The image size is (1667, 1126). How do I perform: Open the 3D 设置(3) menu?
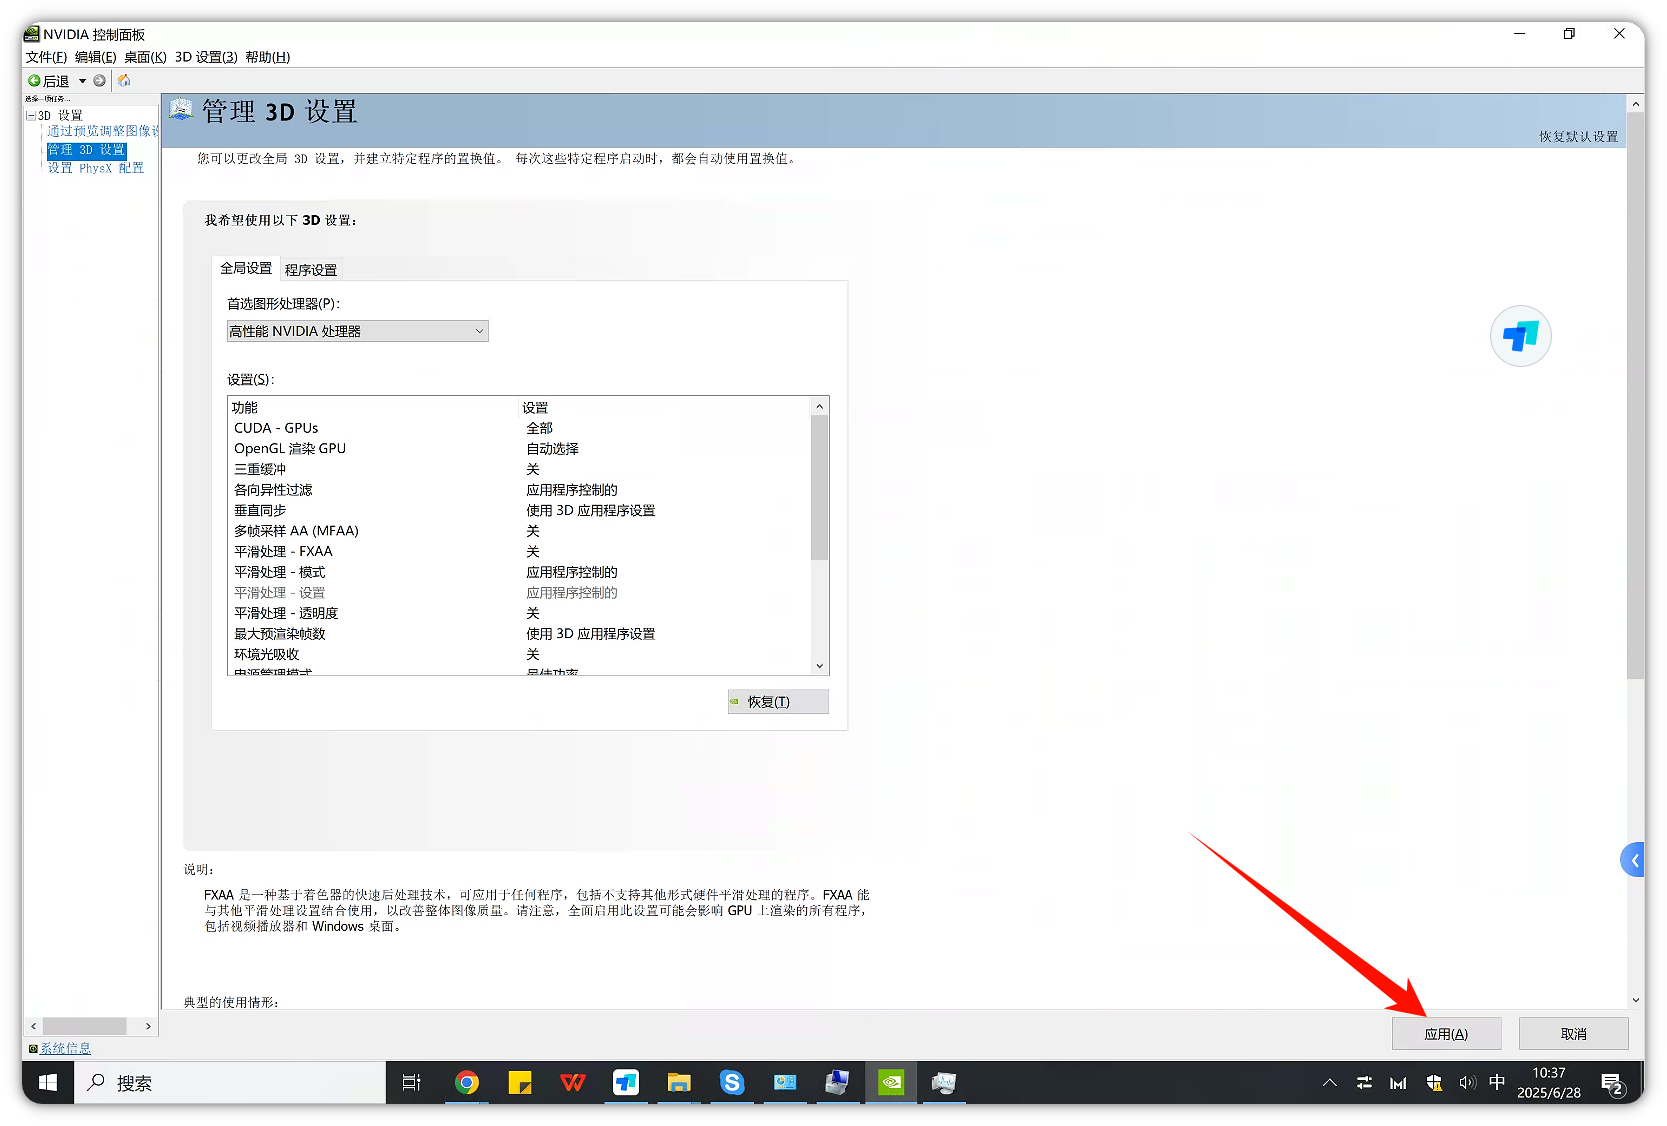(206, 57)
